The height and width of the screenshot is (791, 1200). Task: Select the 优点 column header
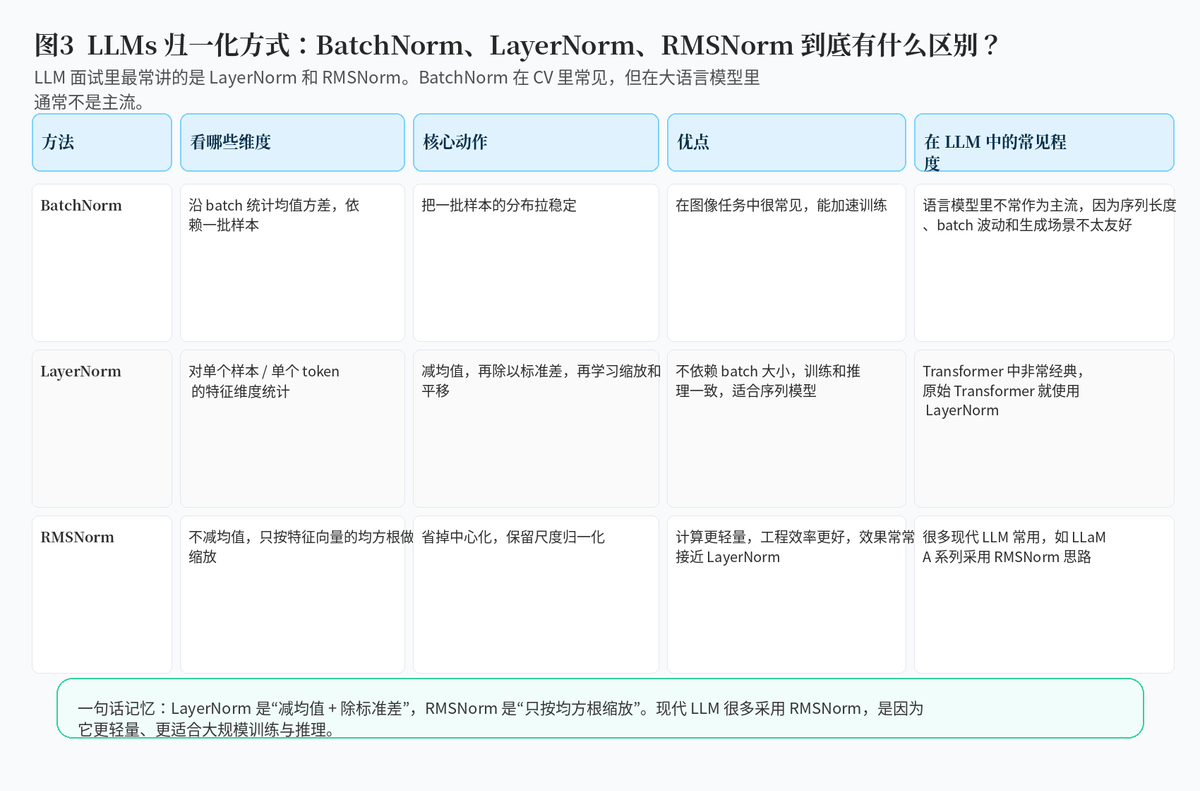coord(787,142)
